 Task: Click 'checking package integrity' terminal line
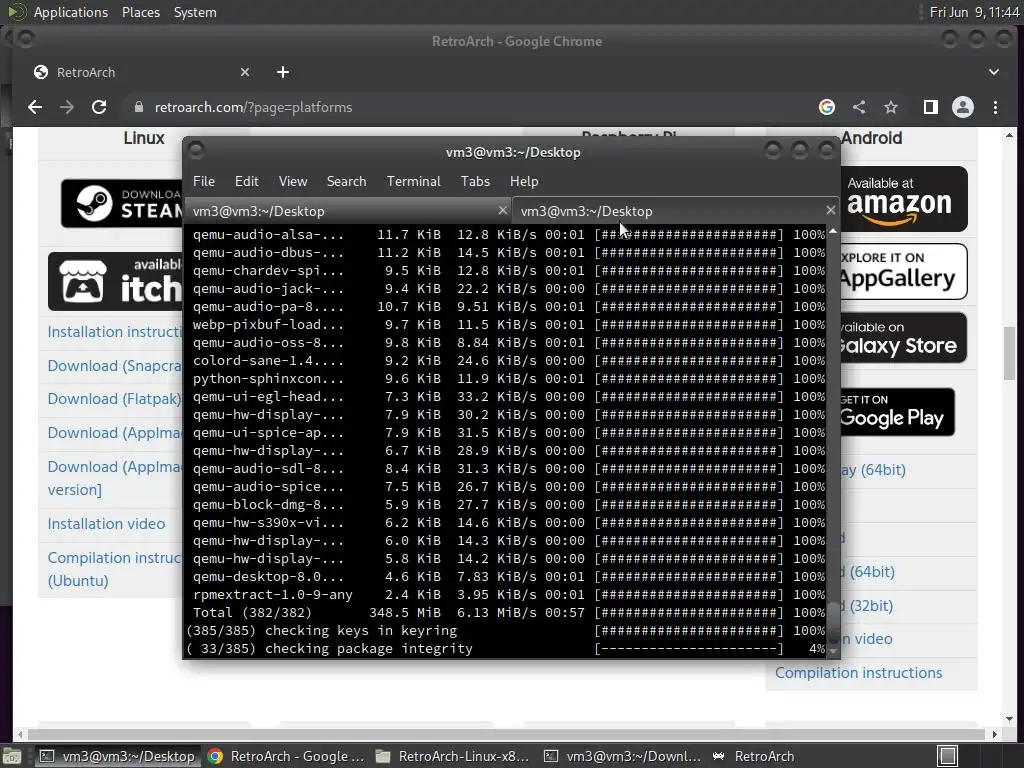point(368,648)
